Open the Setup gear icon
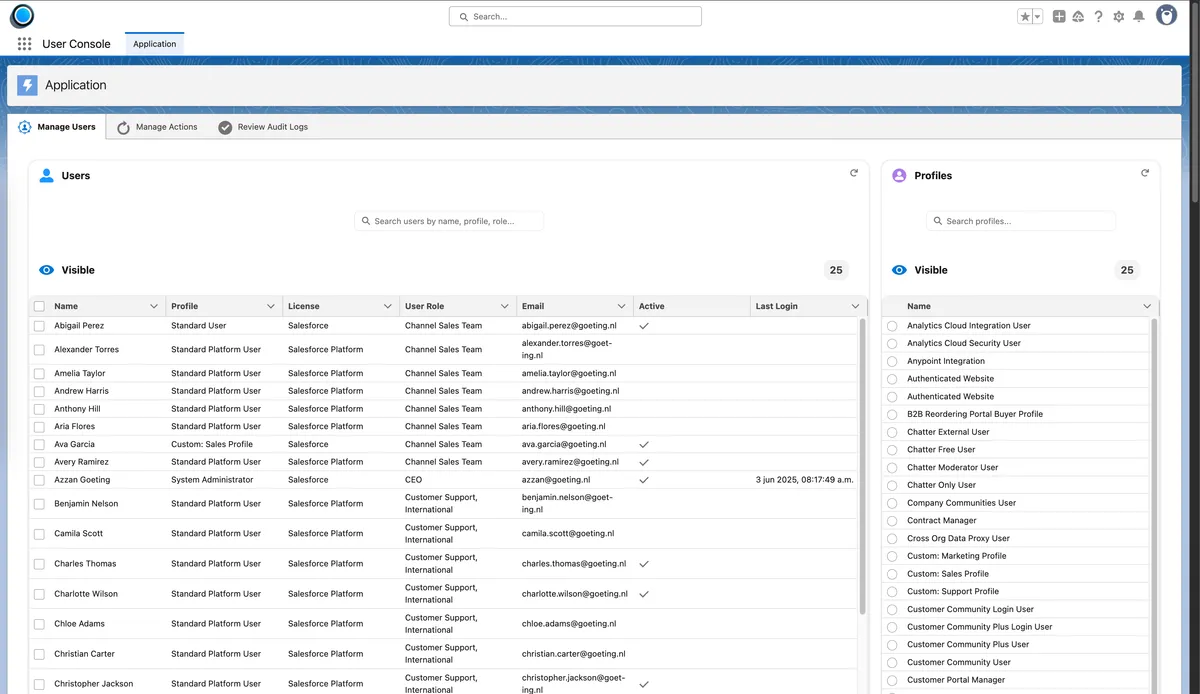1200x694 pixels. click(x=1118, y=16)
